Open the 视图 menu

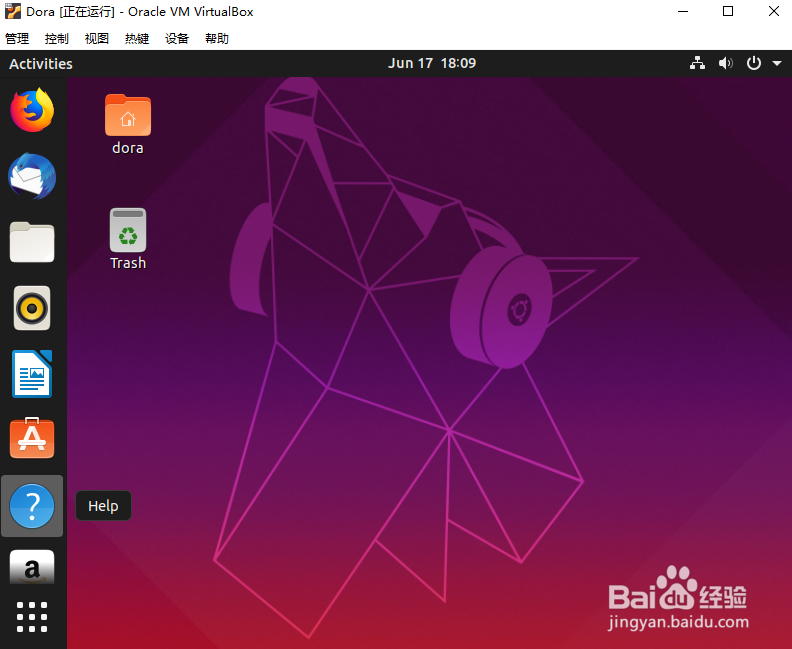(96, 39)
